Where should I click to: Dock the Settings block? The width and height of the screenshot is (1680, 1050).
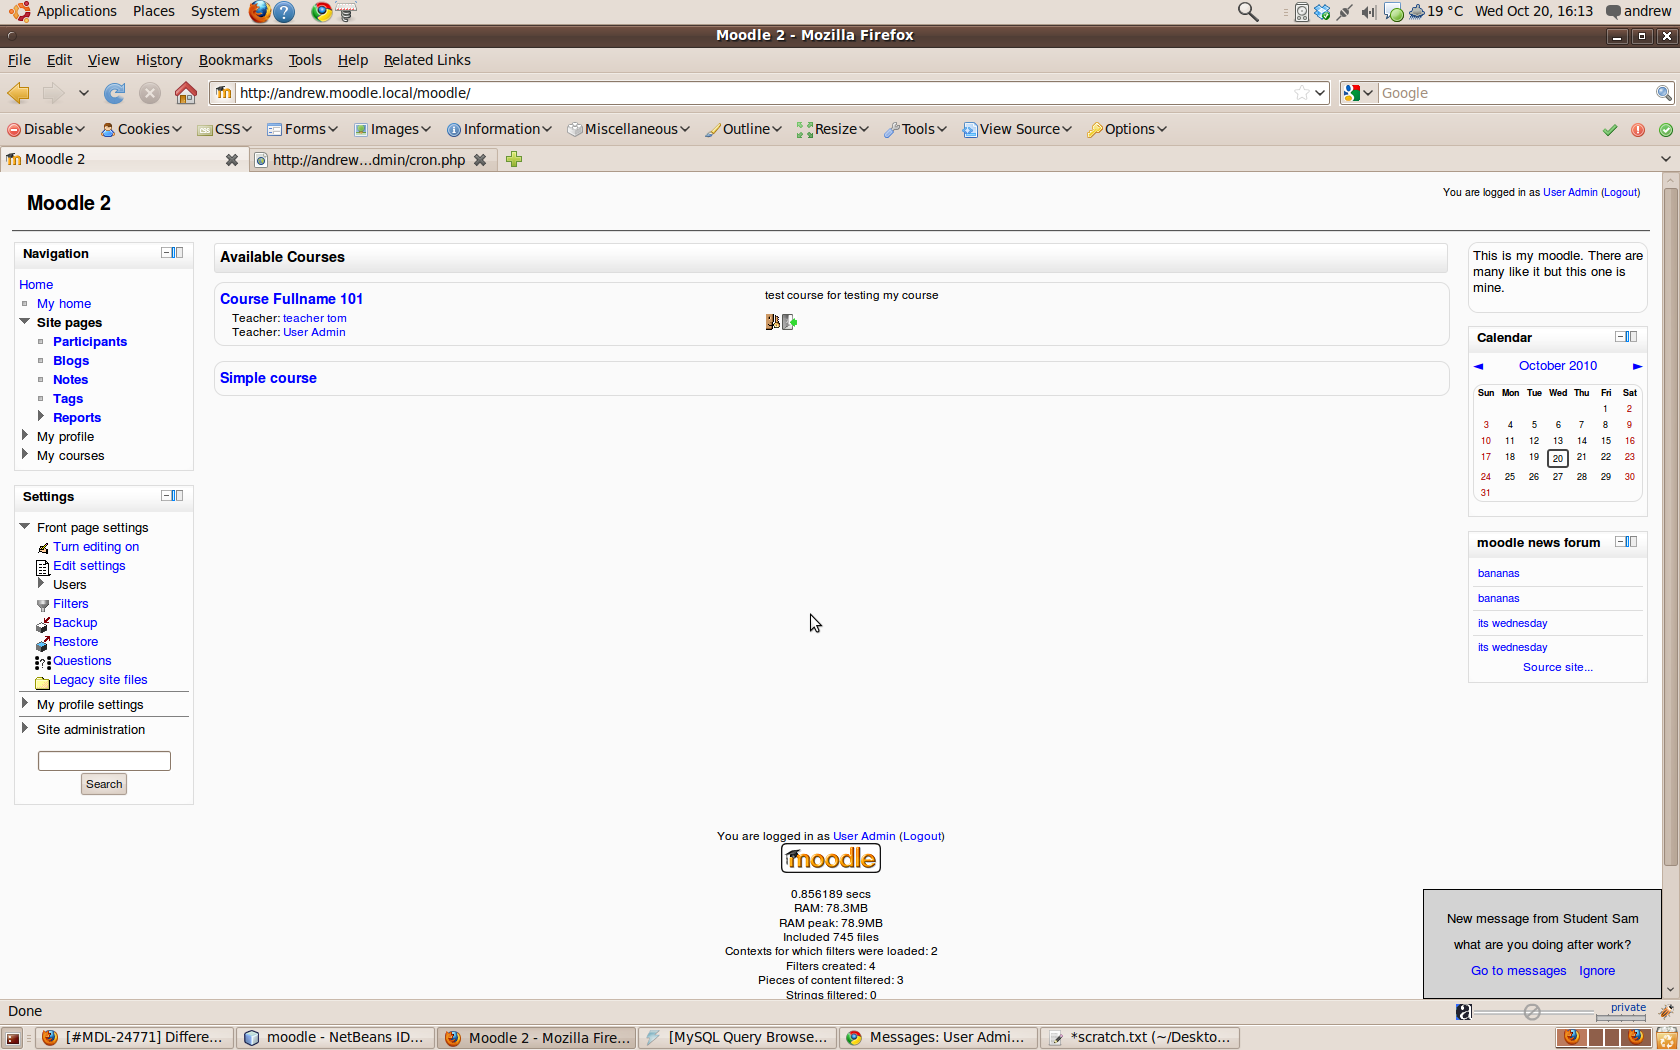click(178, 496)
